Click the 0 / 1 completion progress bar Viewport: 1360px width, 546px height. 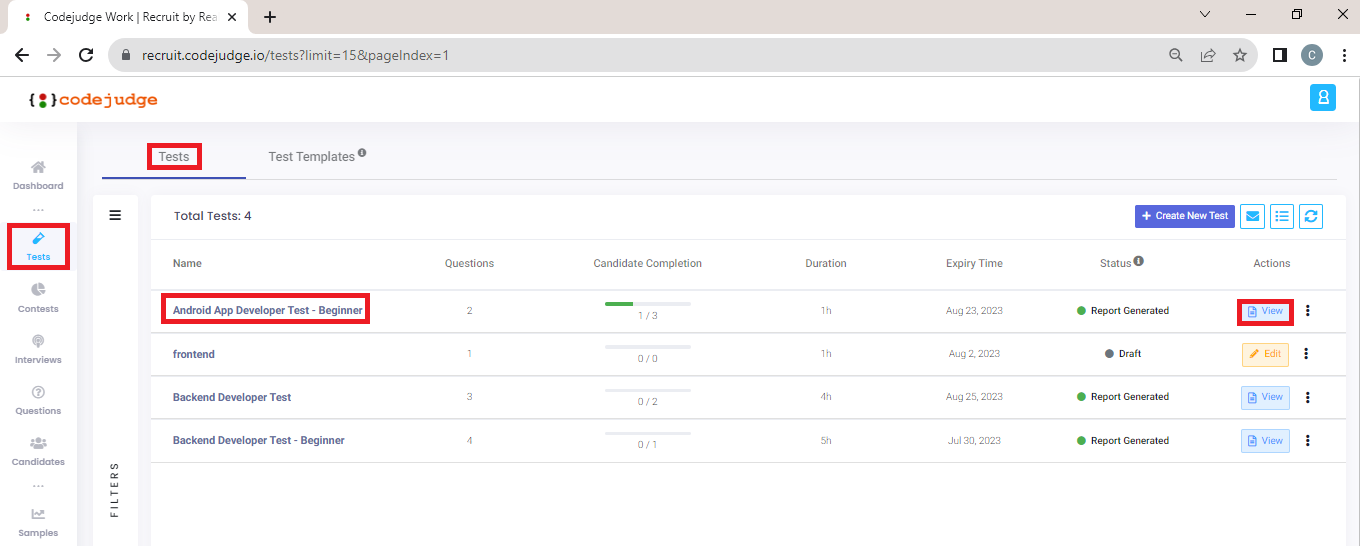648,433
